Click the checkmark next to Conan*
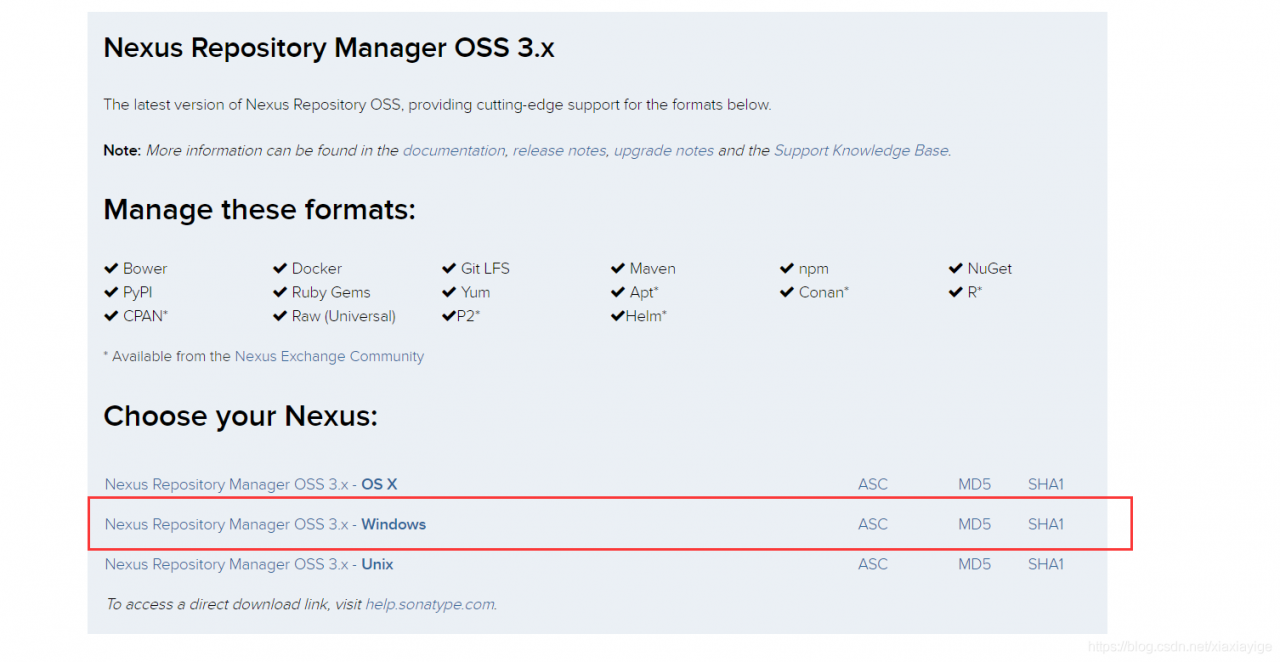The height and width of the screenshot is (662, 1280). (787, 292)
